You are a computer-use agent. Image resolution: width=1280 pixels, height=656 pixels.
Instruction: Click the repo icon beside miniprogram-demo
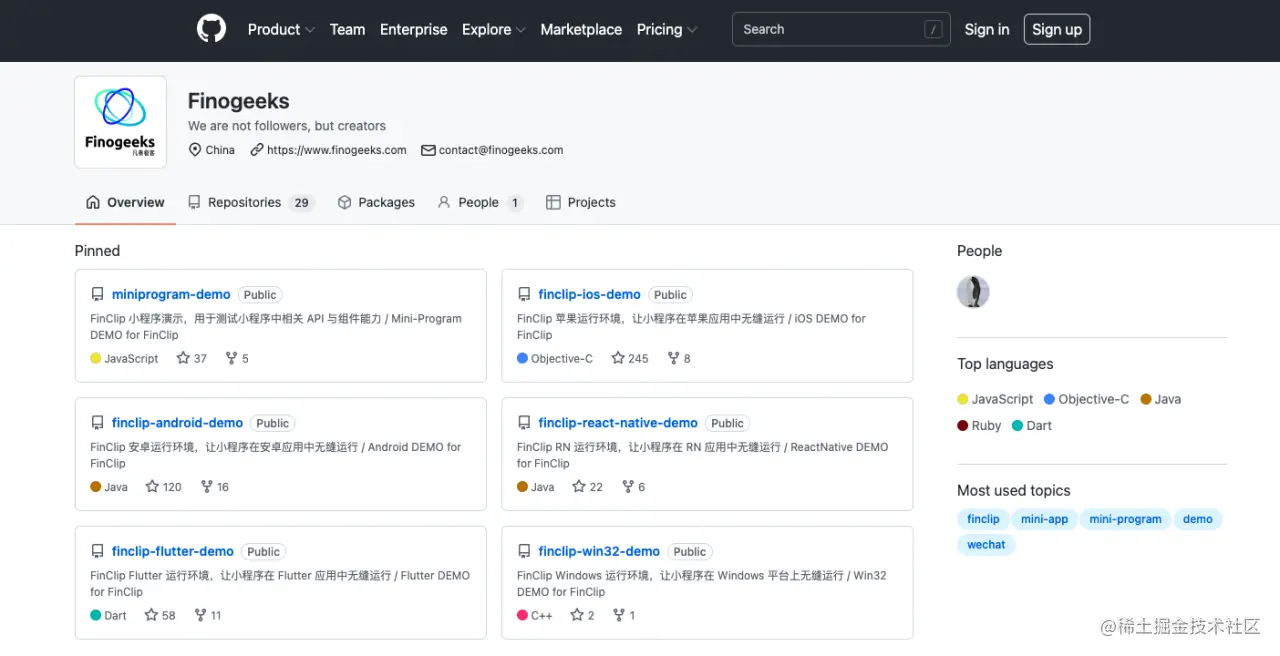click(x=97, y=295)
